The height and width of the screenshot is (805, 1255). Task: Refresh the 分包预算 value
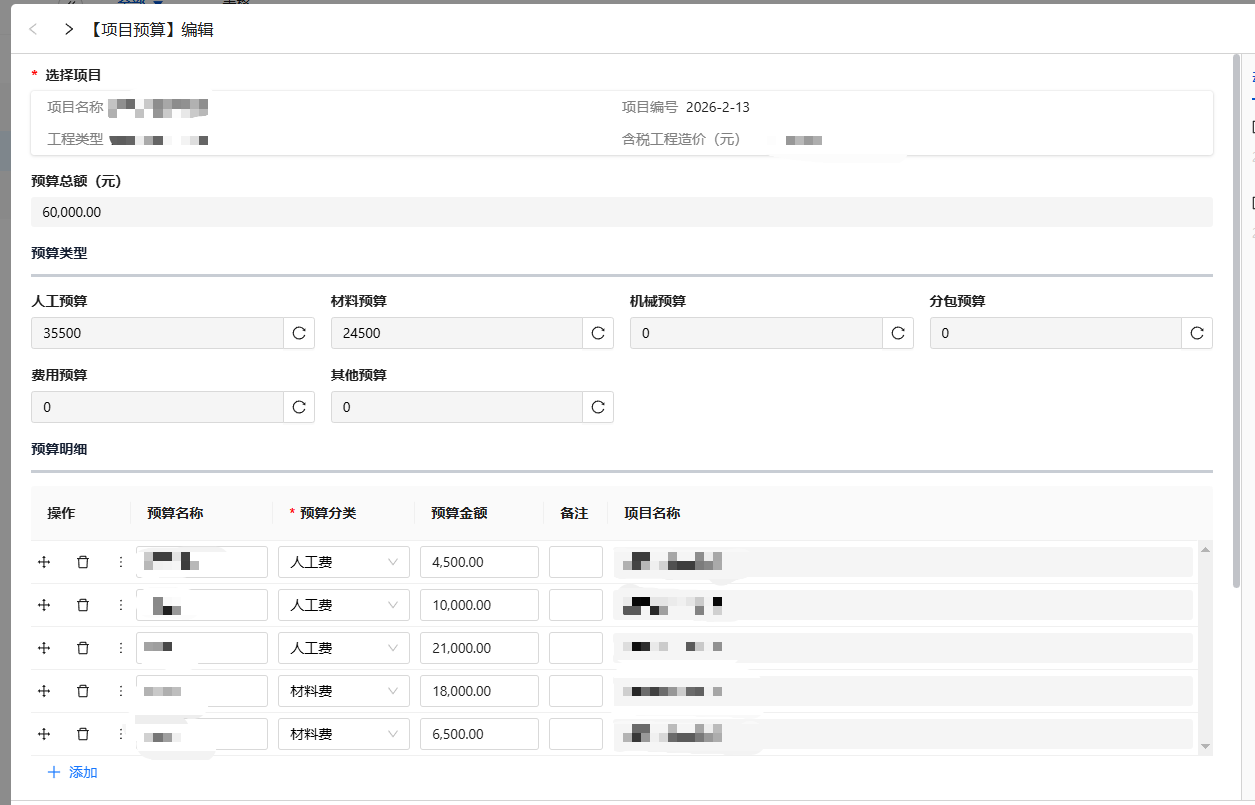click(x=1197, y=333)
